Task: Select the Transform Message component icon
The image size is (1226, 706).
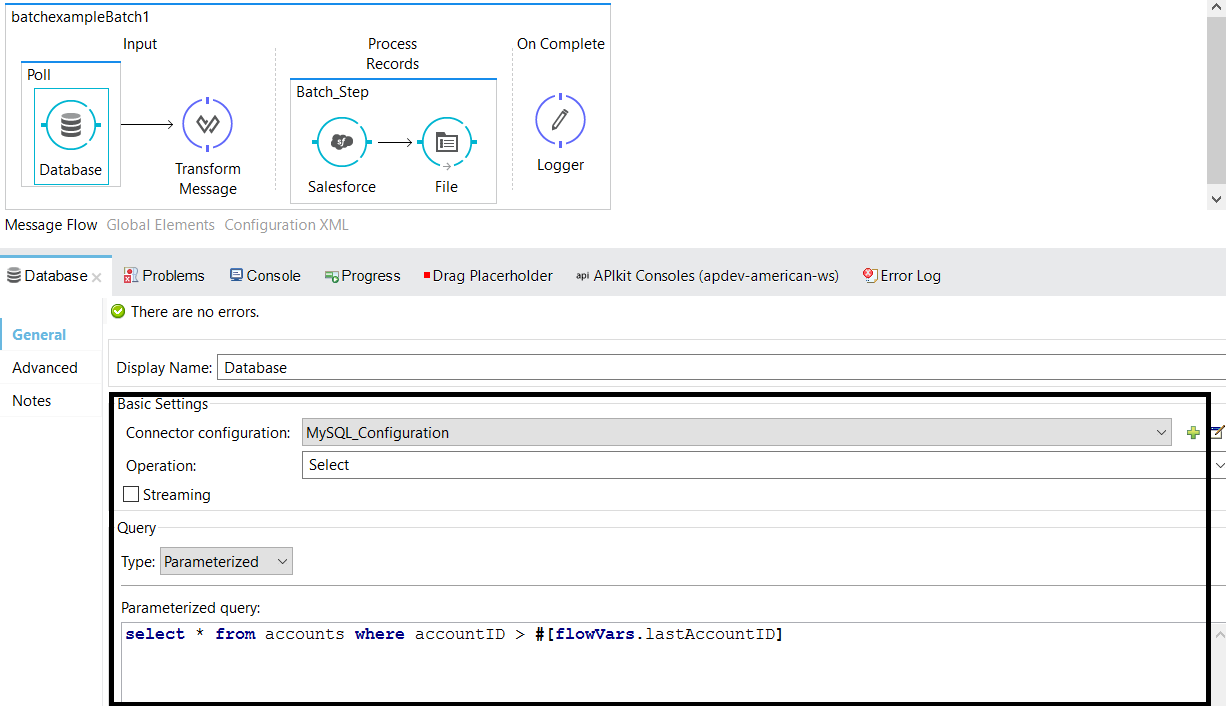Action: coord(207,124)
